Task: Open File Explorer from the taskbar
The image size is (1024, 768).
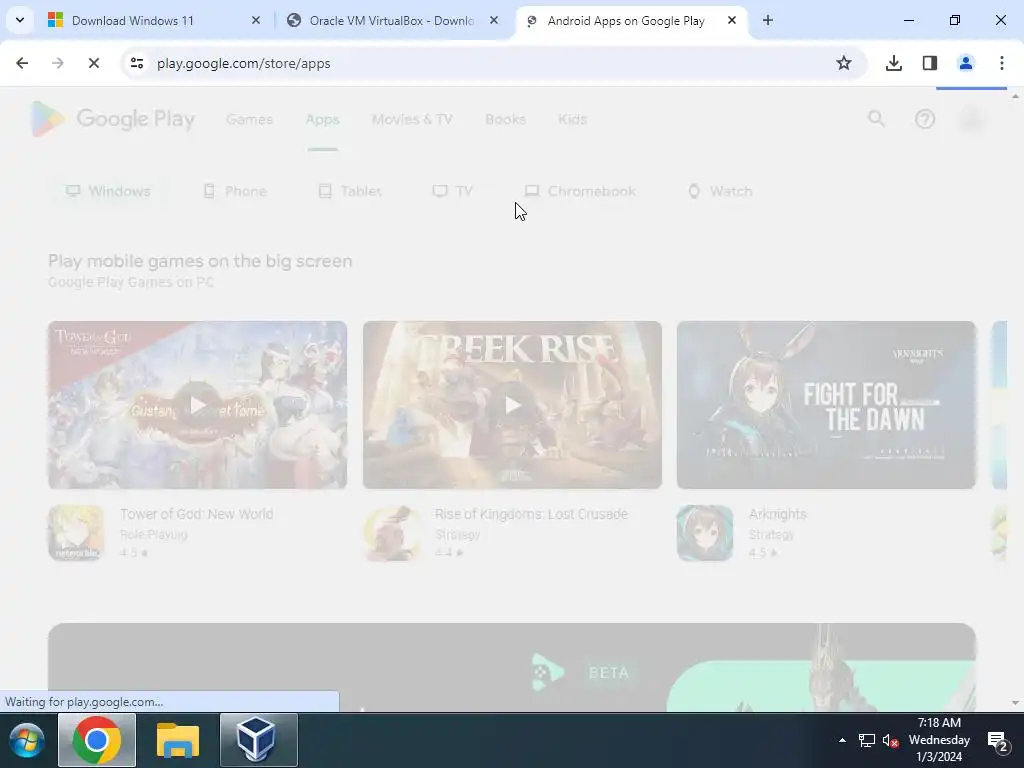Action: pos(178,741)
